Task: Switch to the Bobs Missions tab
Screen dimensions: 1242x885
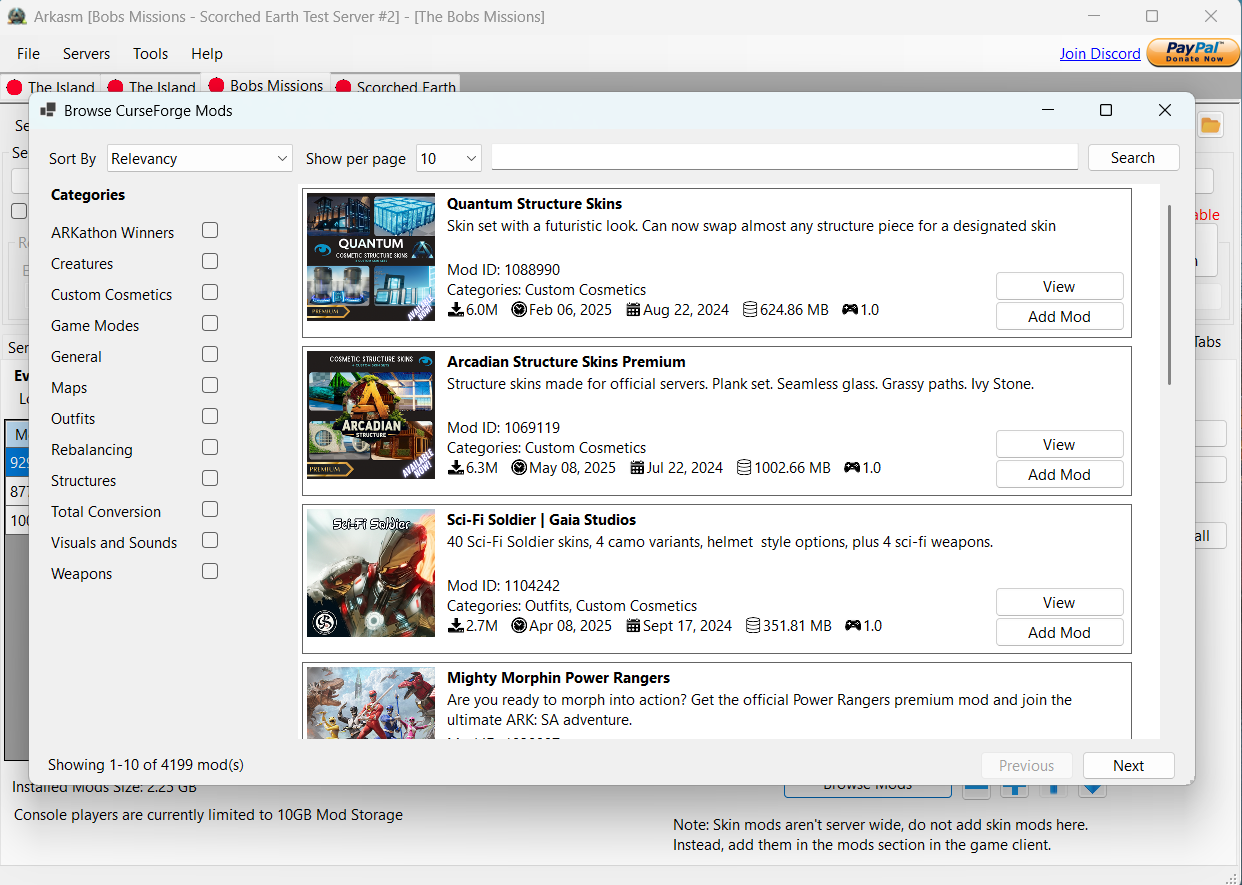Action: click(x=265, y=86)
